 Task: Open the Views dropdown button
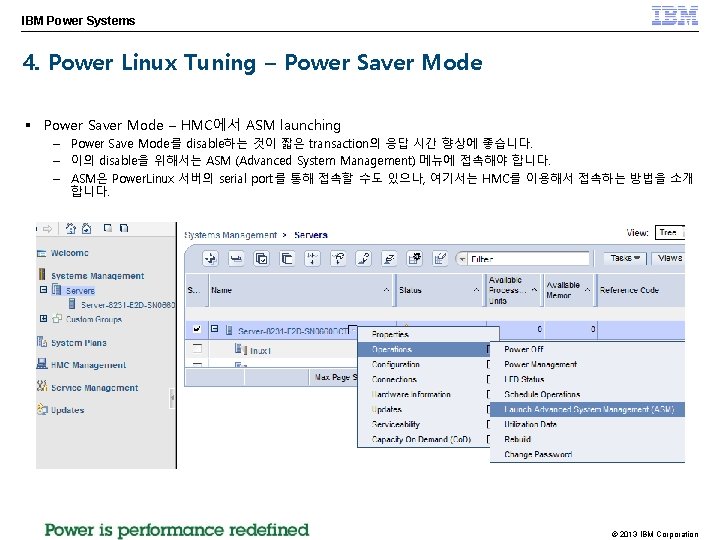669,259
